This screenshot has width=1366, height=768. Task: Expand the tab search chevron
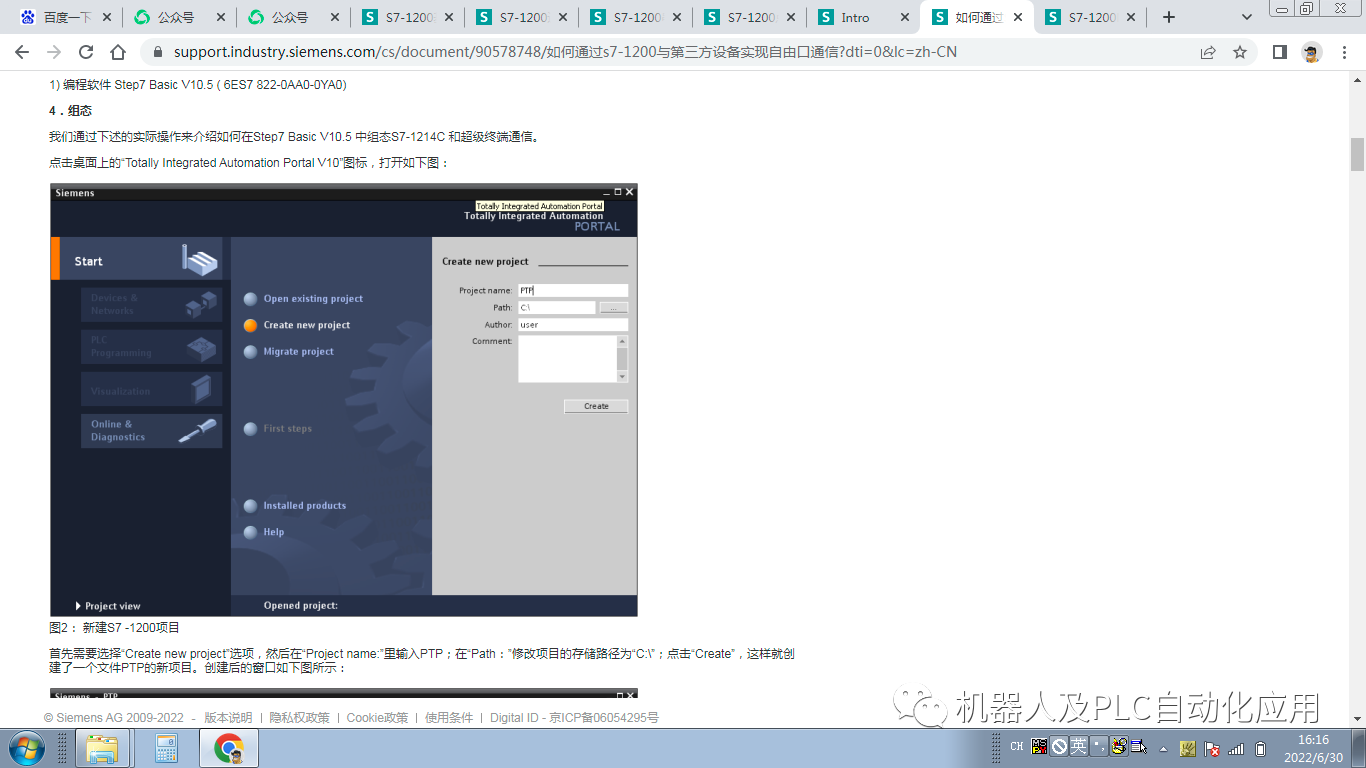[1247, 17]
